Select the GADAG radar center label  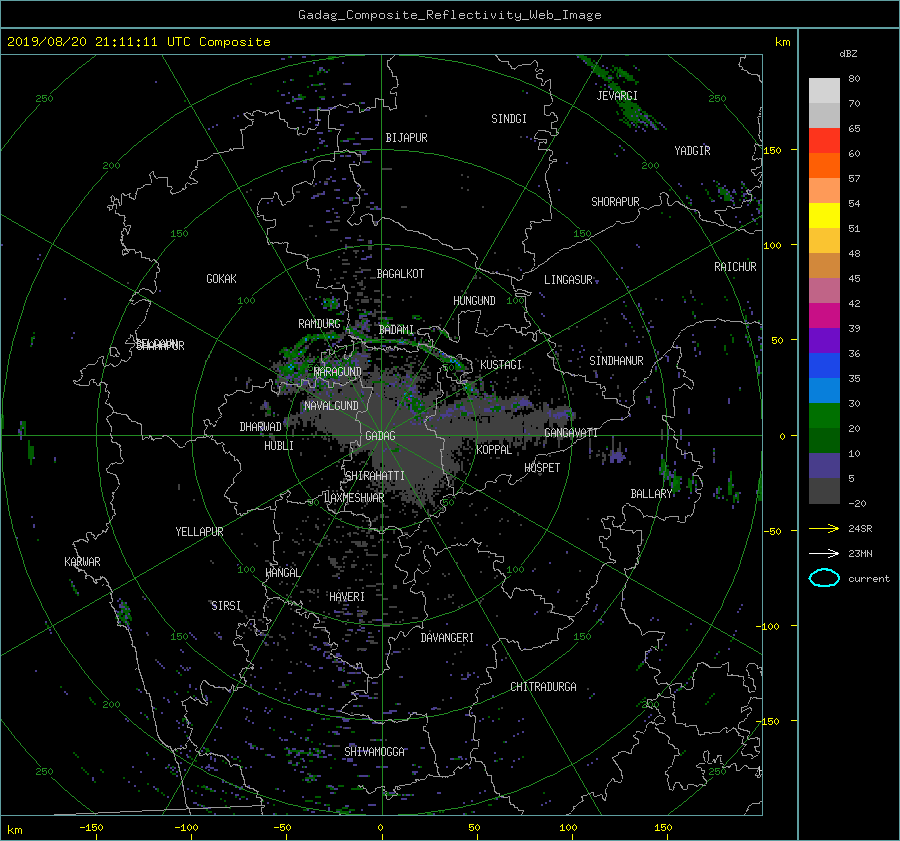pos(380,436)
